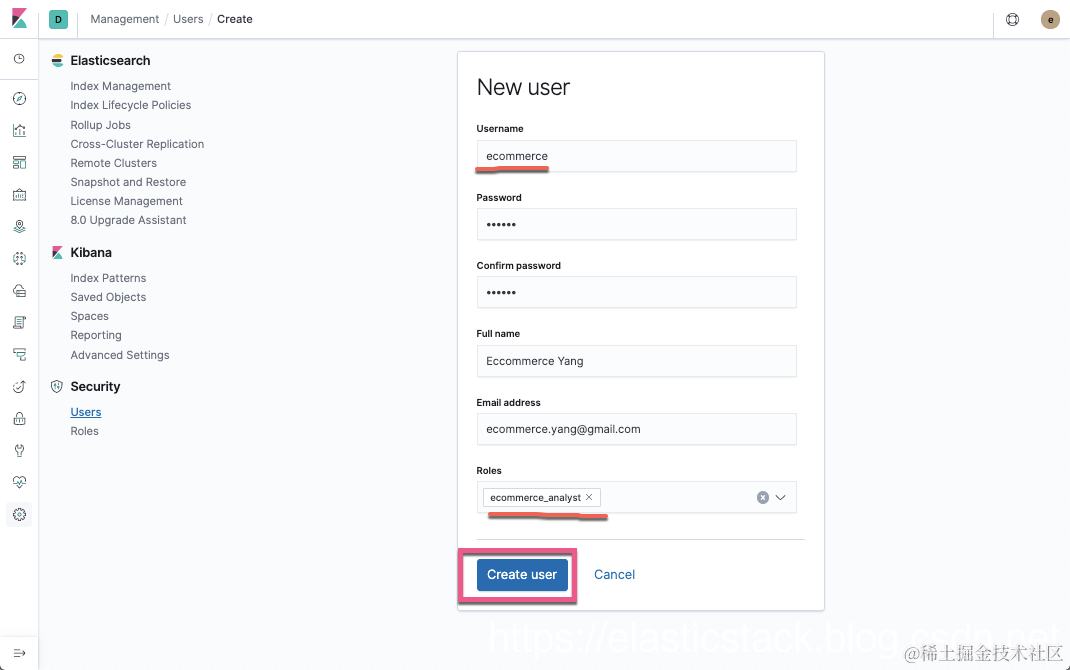1070x670 pixels.
Task: Open Infrastructure icon in sidebar
Action: click(x=19, y=290)
